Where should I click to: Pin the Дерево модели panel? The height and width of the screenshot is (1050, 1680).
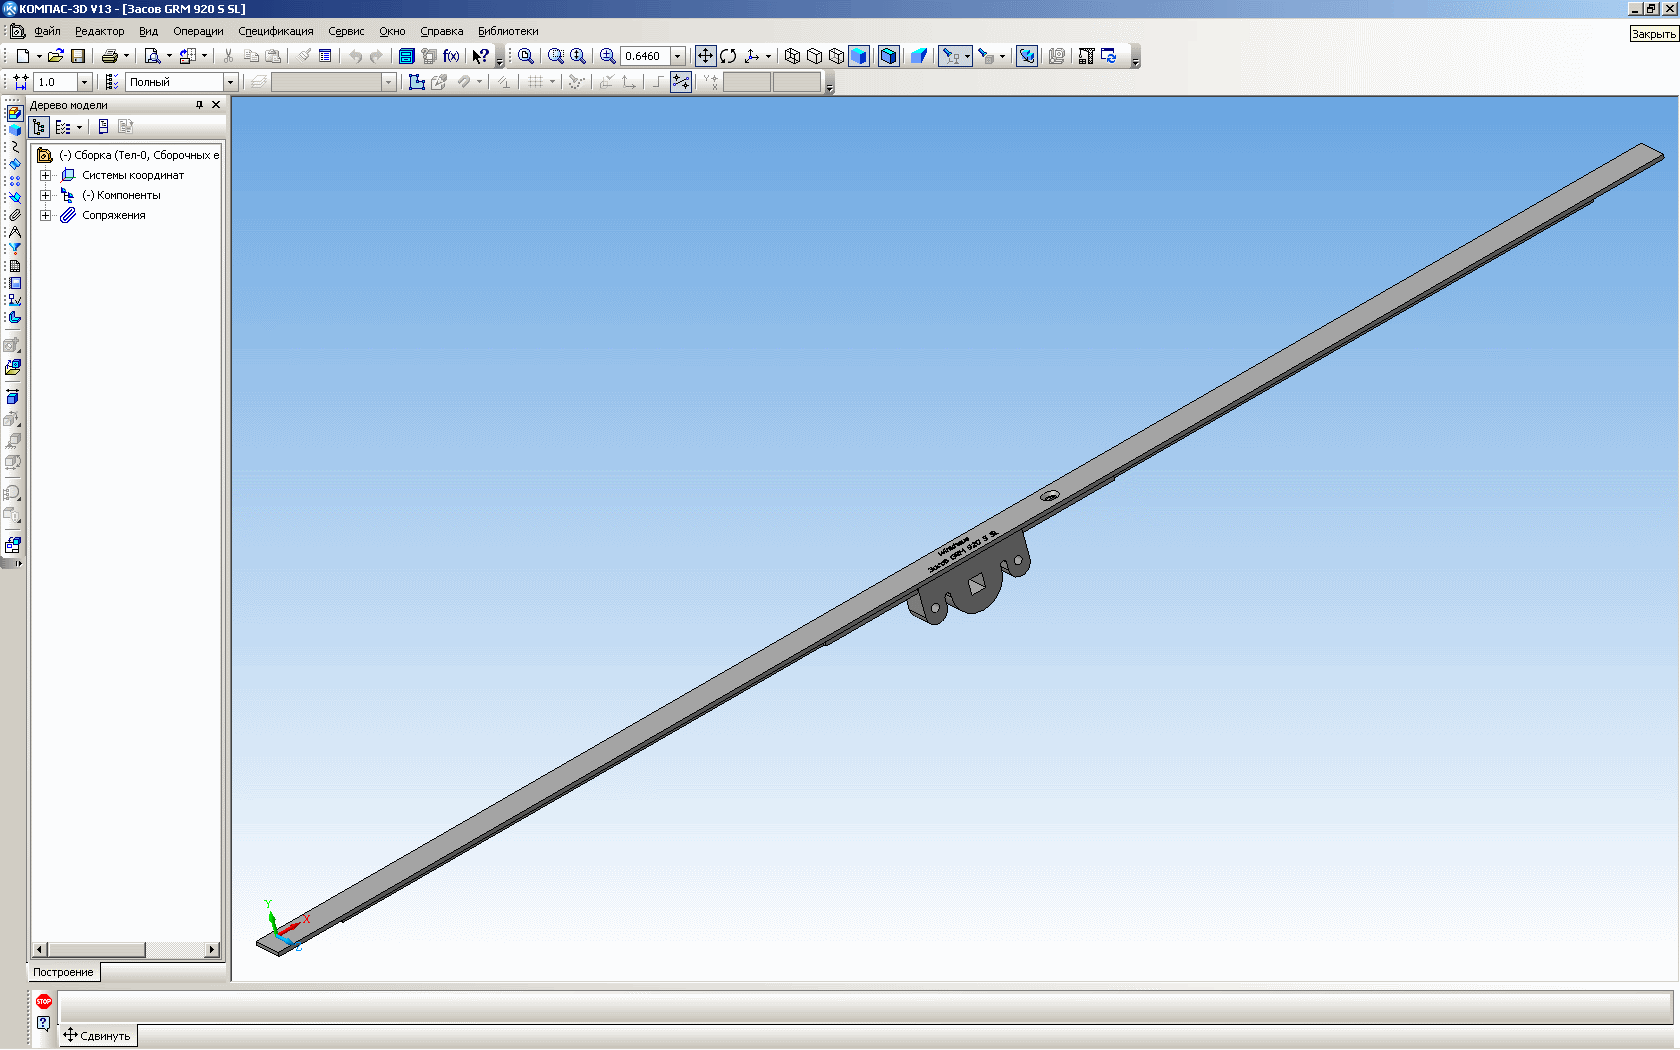coord(199,105)
